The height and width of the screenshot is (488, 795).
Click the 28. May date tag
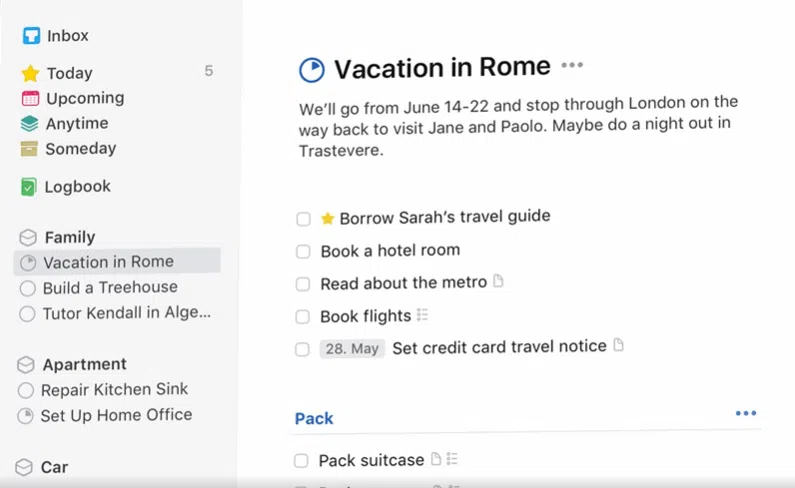click(x=352, y=348)
